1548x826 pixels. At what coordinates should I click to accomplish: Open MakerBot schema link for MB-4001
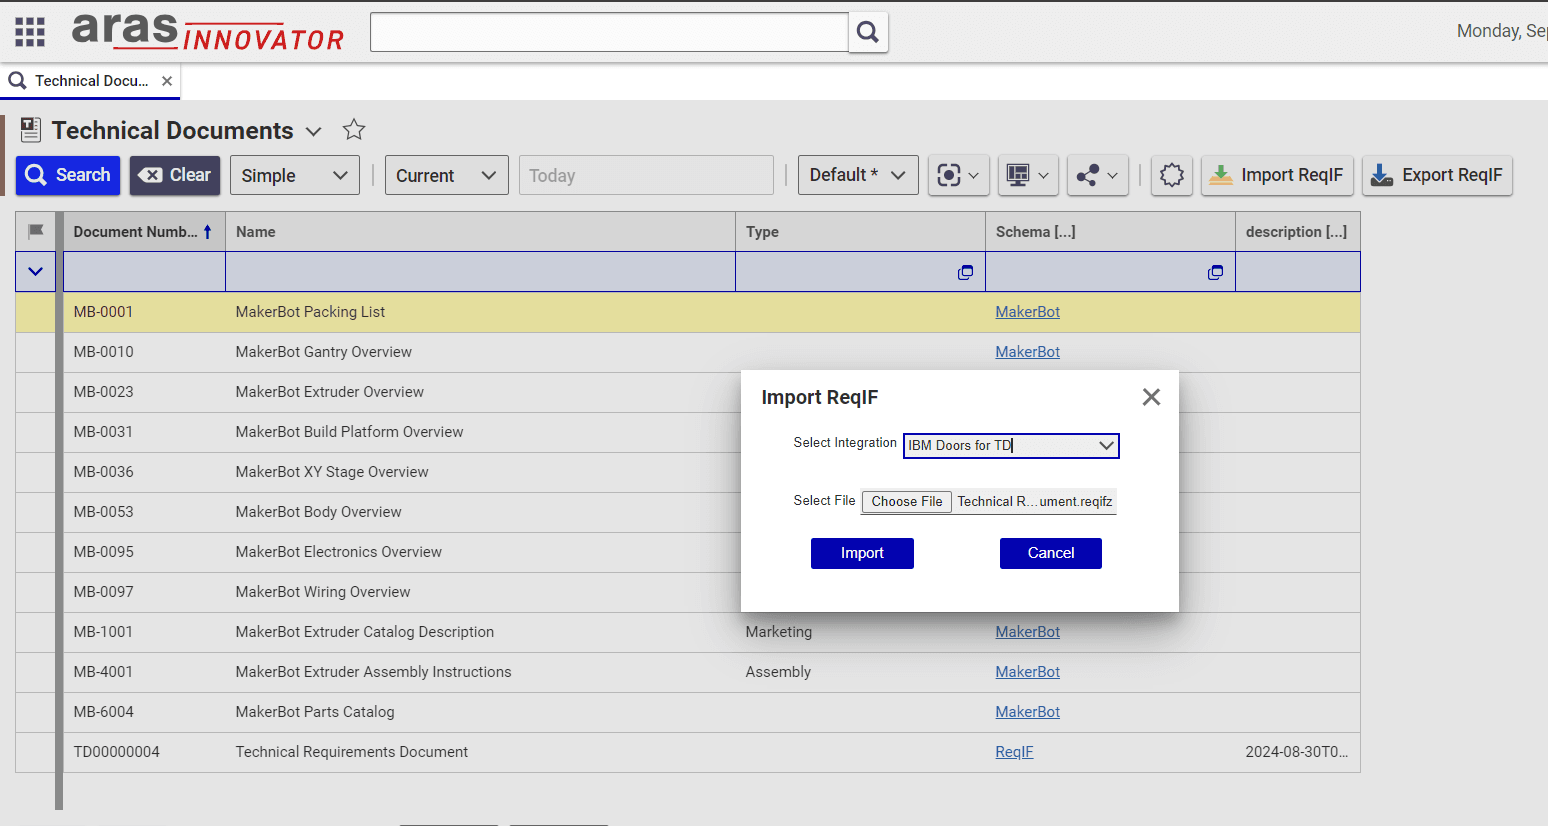pos(1027,672)
